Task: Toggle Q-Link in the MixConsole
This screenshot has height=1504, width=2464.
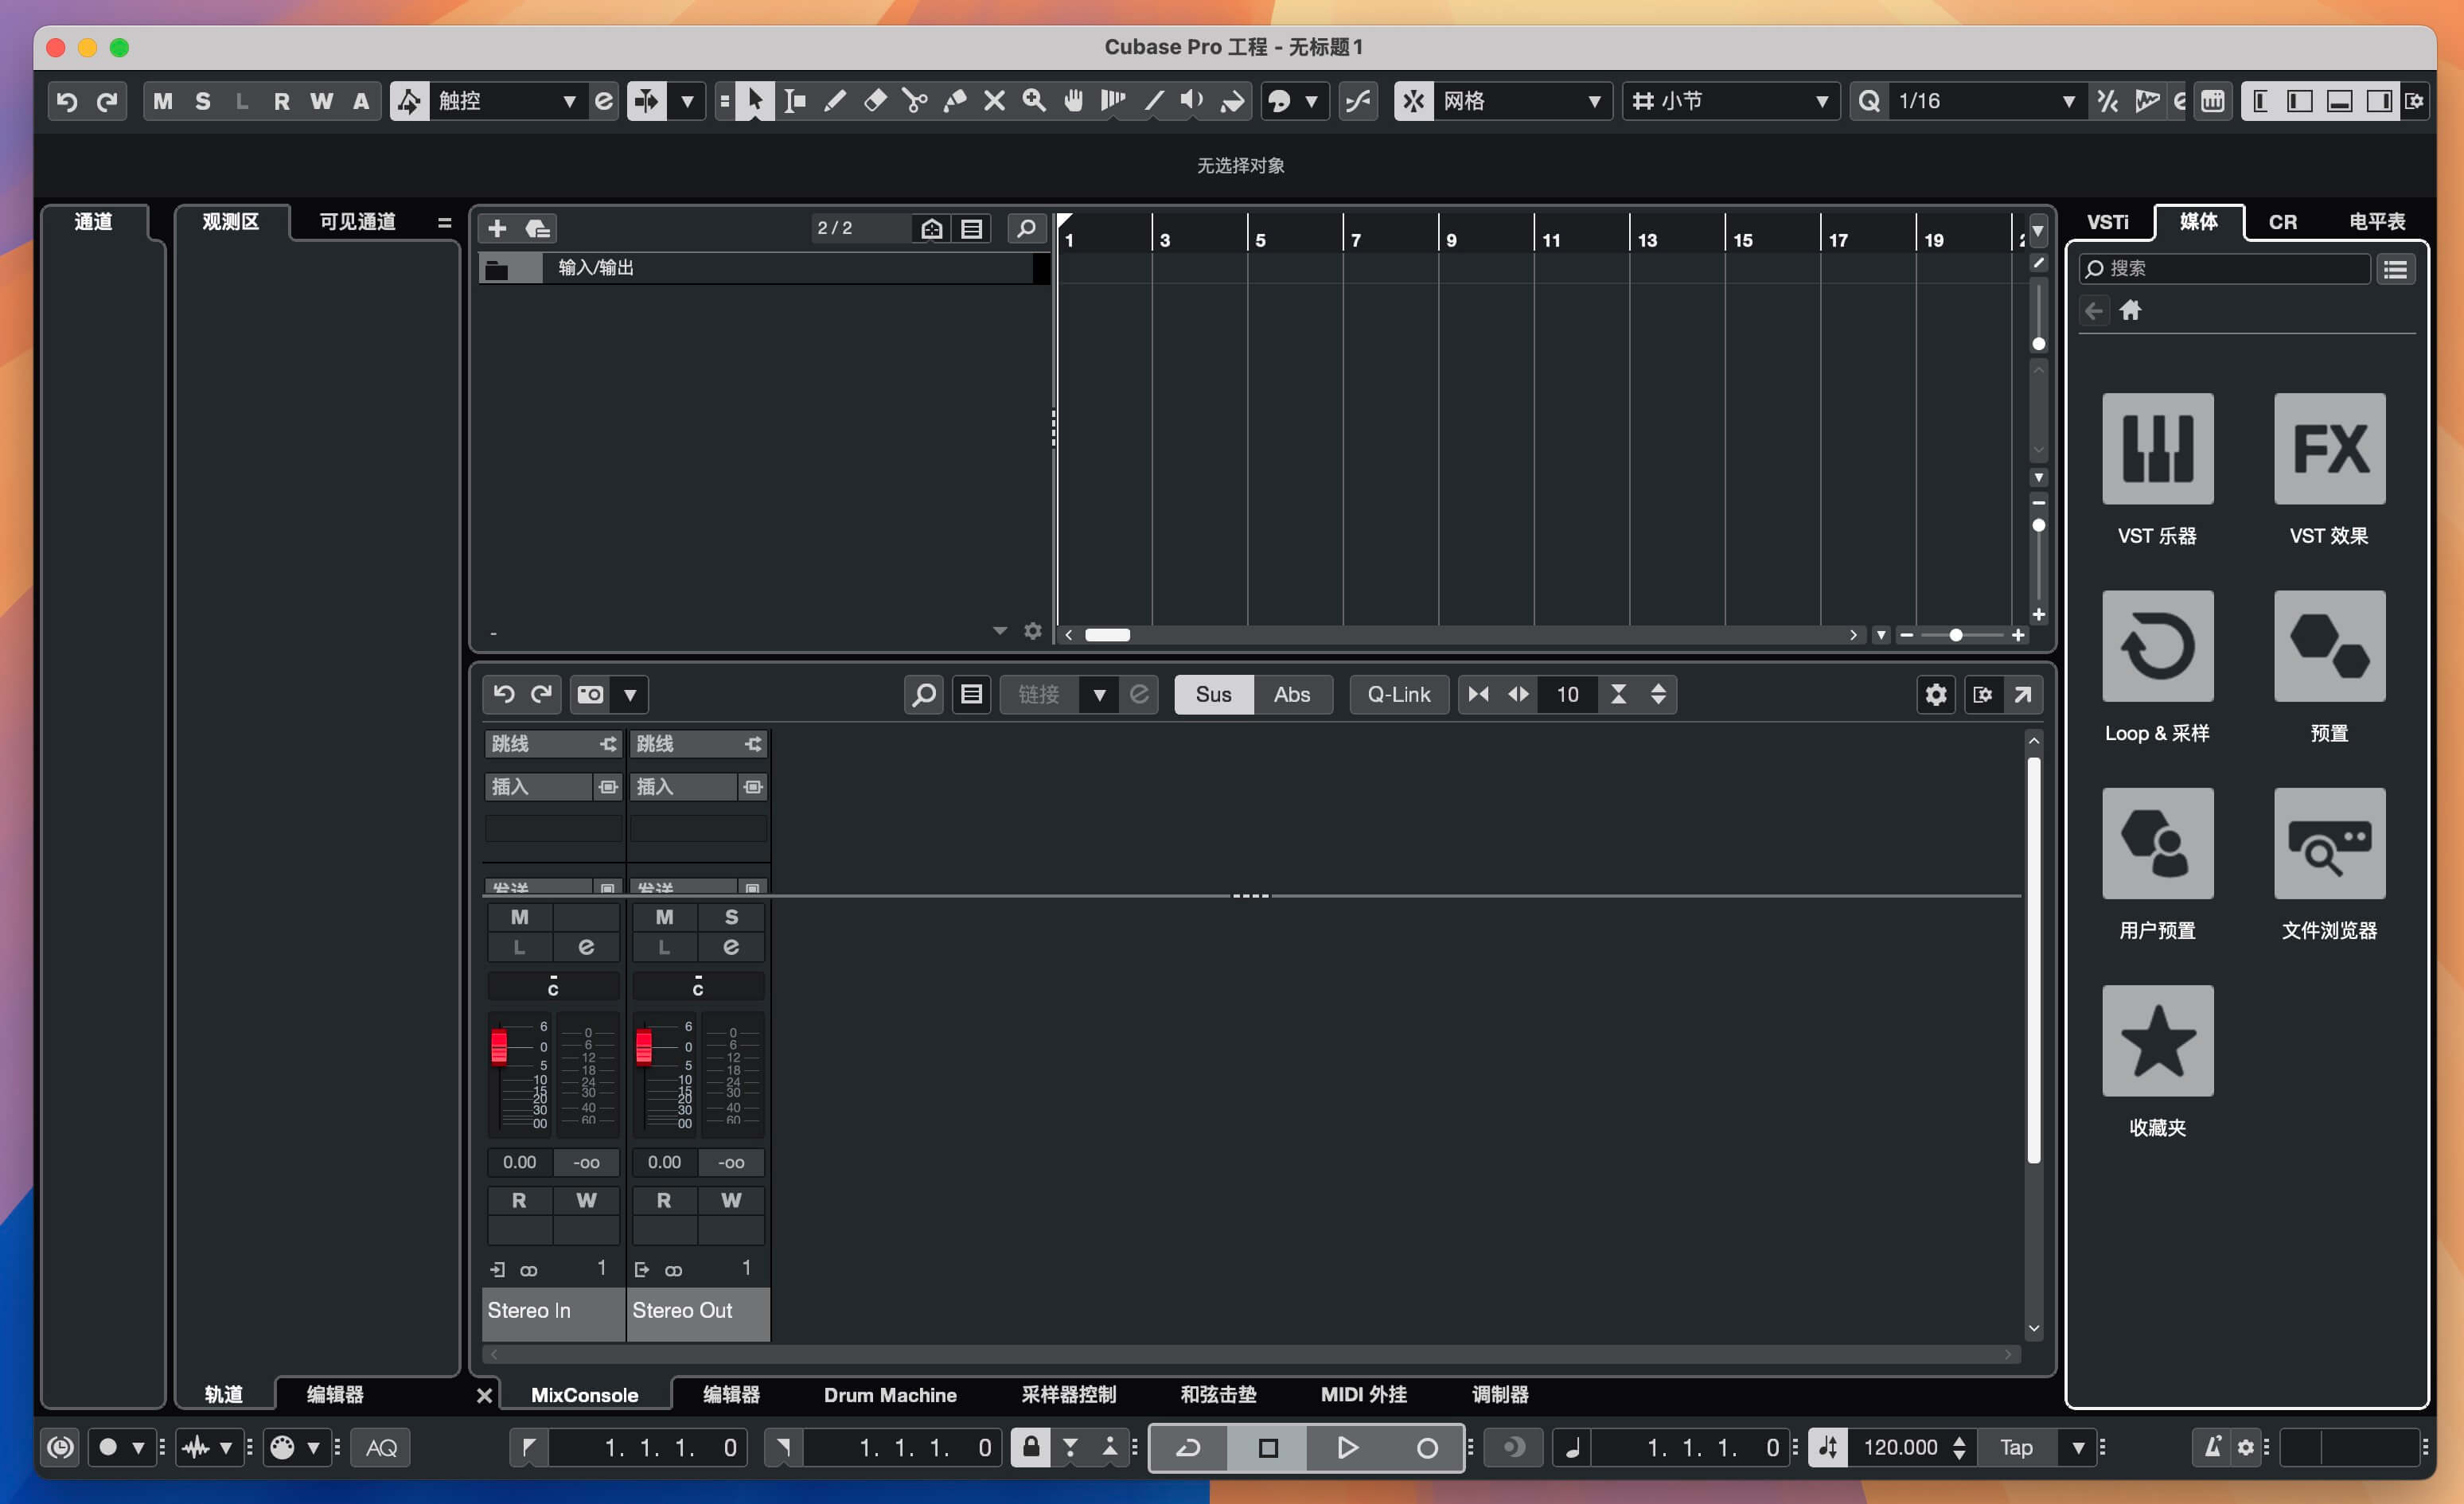Action: (1398, 694)
